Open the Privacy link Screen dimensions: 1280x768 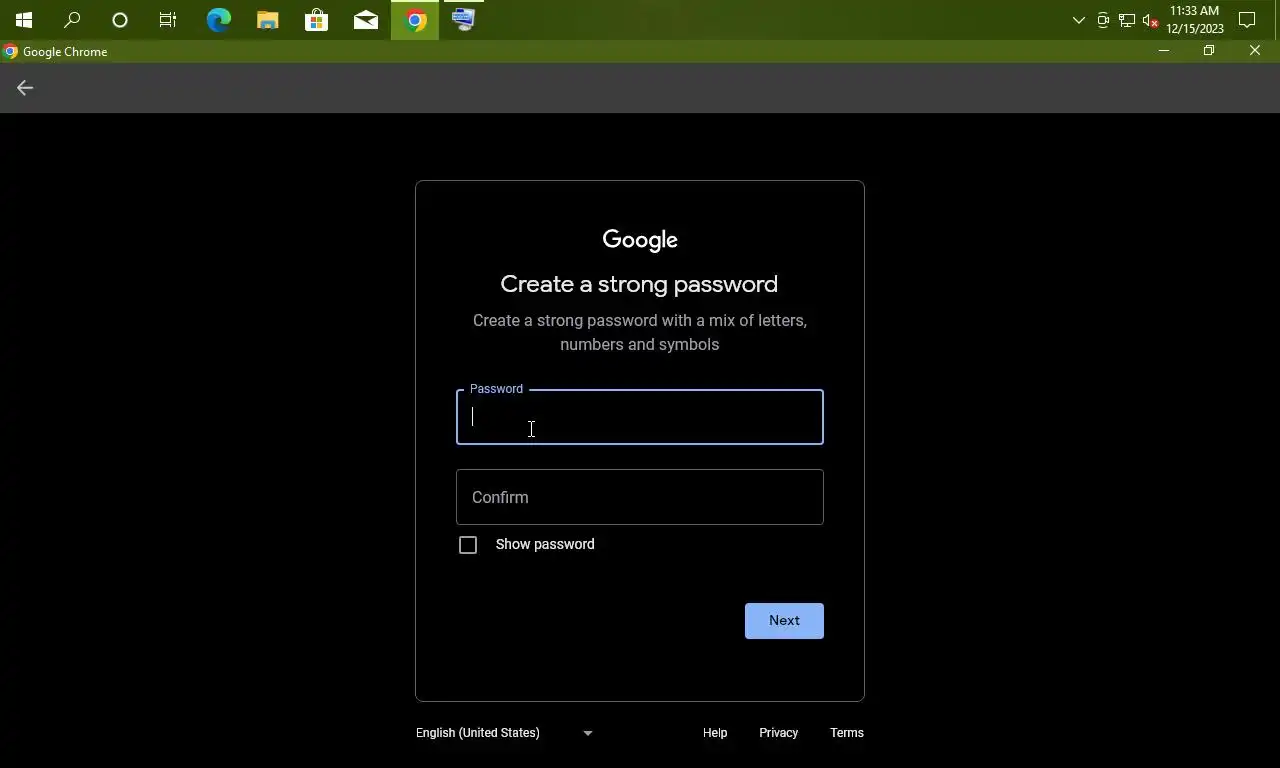coord(778,733)
